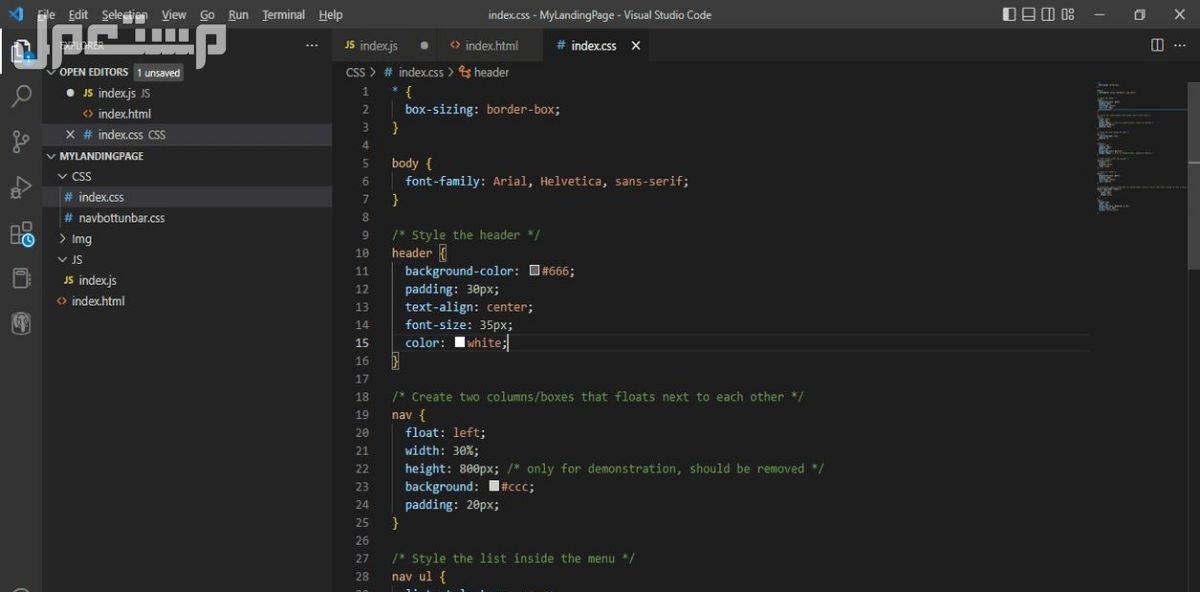Place cursor on 'box-sizing: border-box;' line
This screenshot has width=1200, height=592.
pyautogui.click(x=483, y=109)
